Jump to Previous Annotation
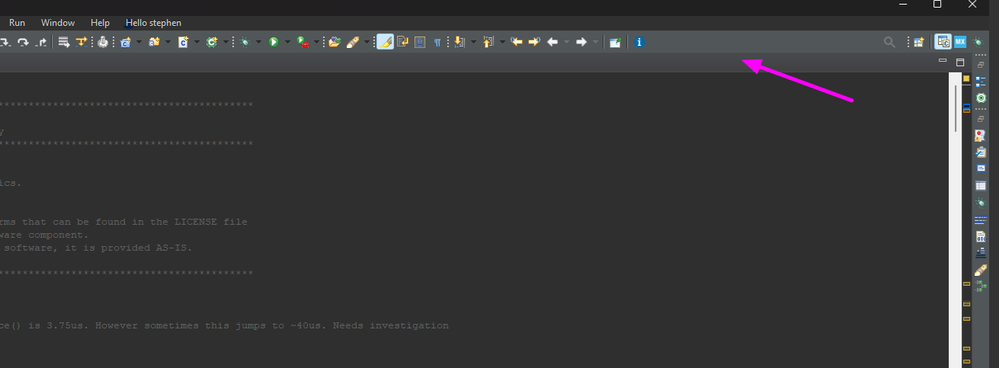The width and height of the screenshot is (999, 368). (489, 42)
